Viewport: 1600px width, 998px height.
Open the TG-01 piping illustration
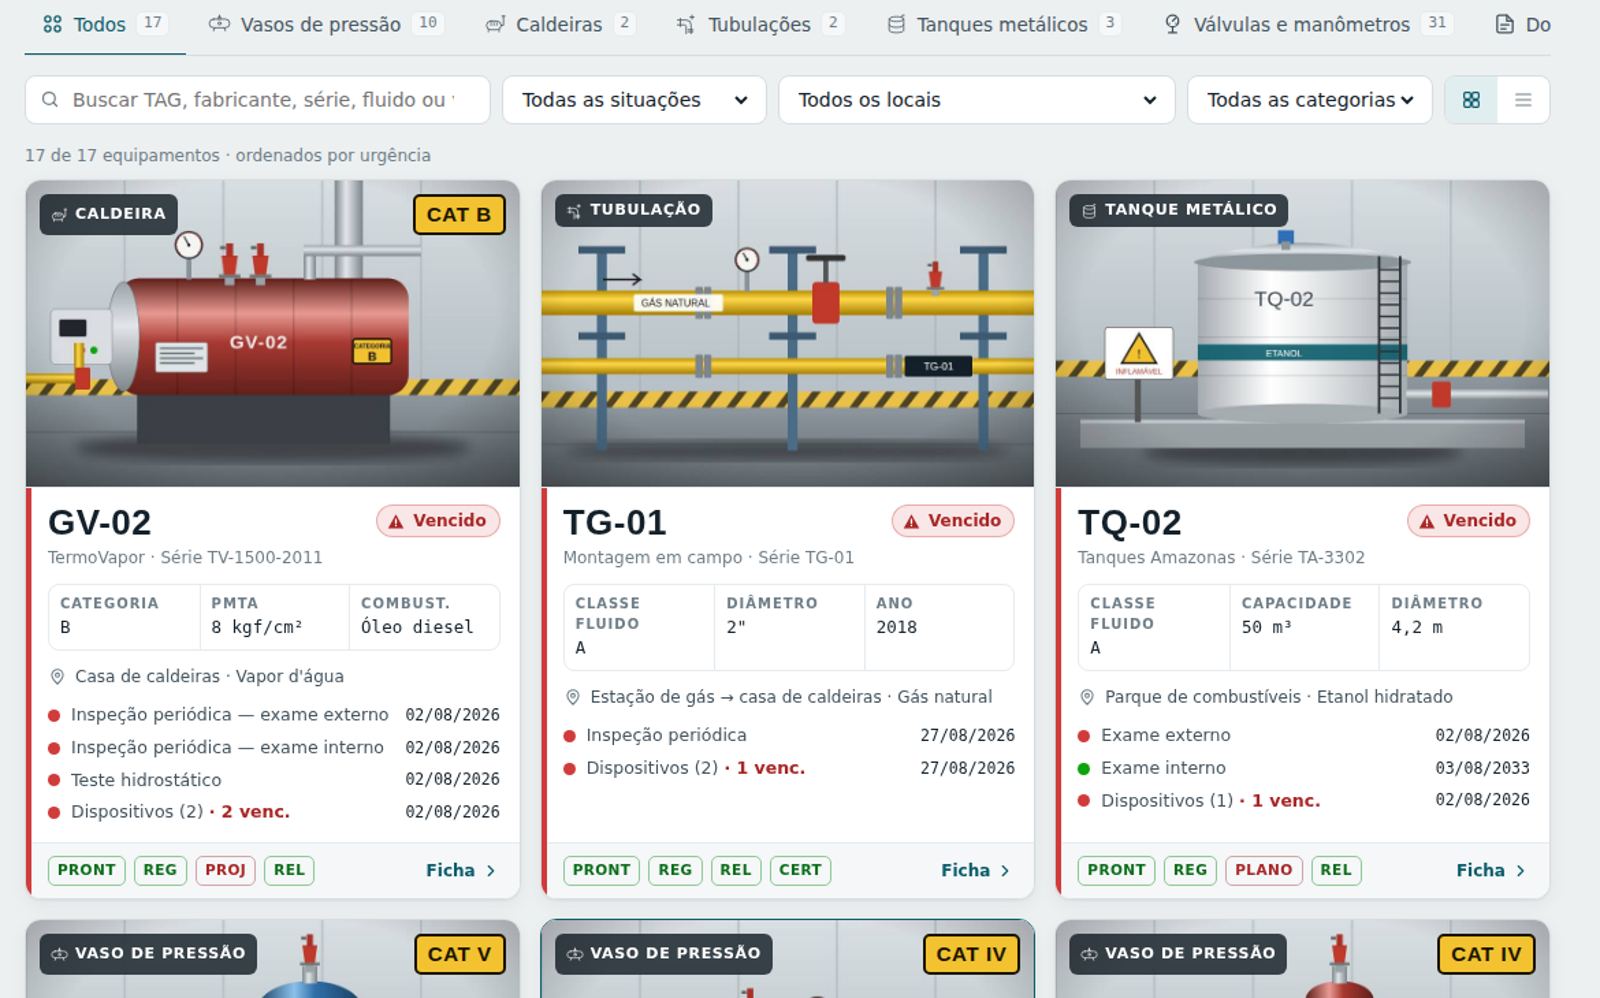[788, 334]
